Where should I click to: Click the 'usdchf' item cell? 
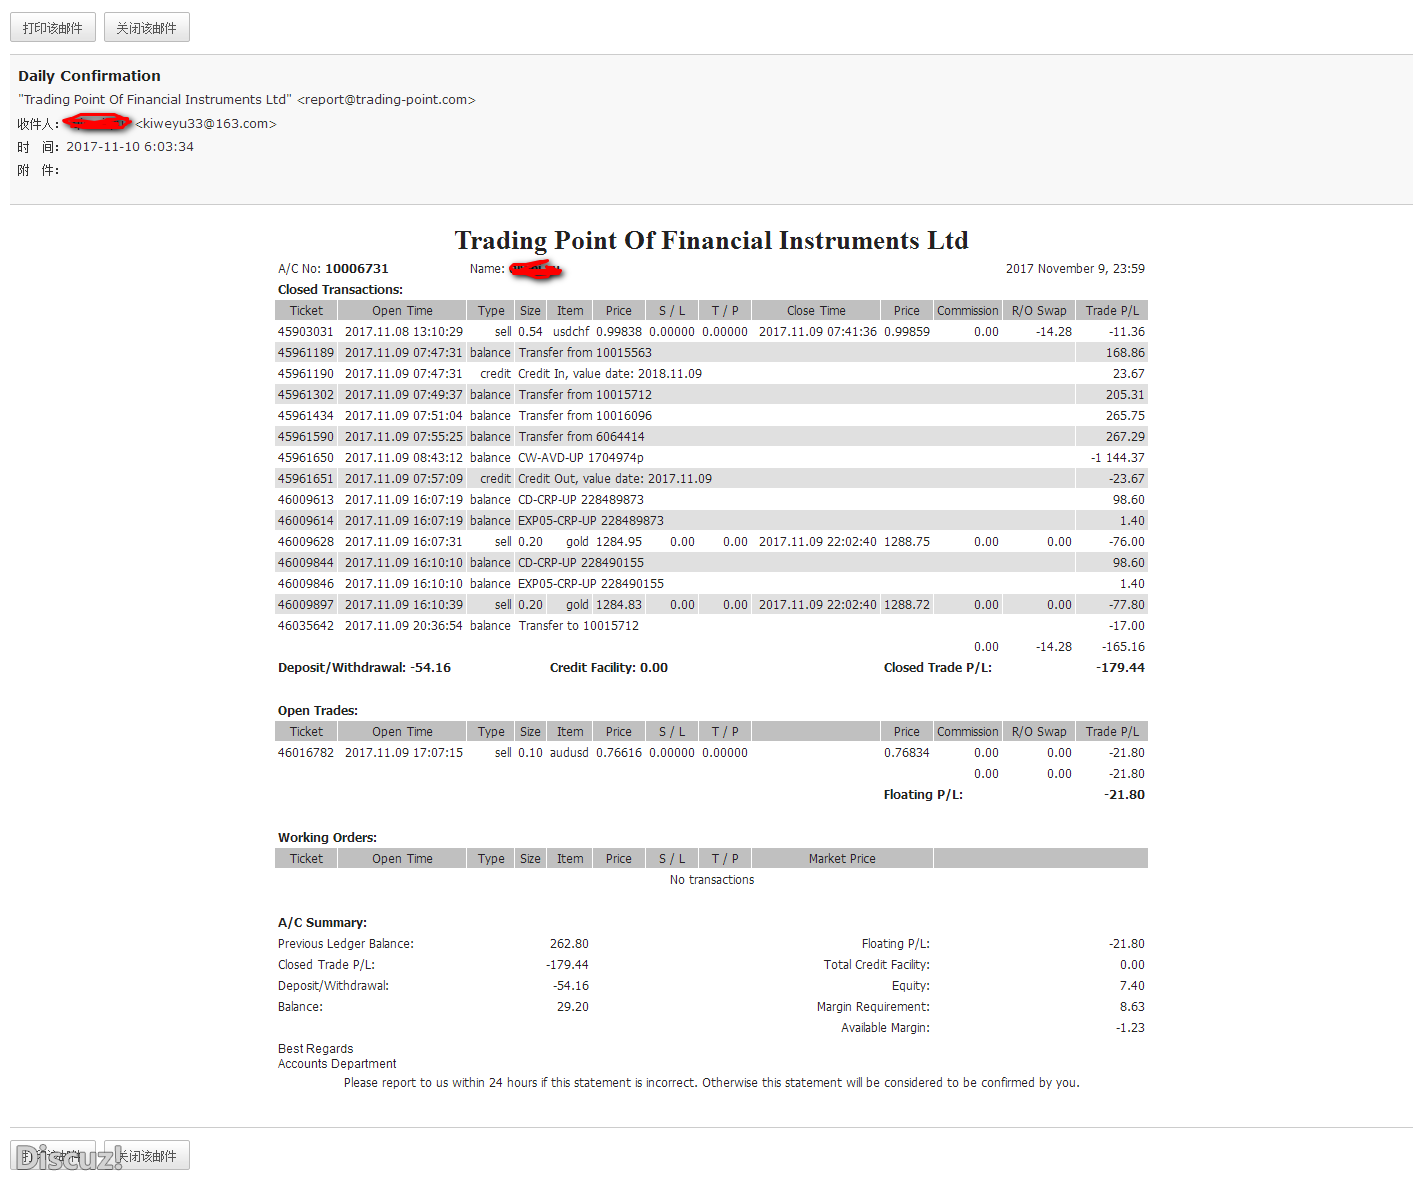[571, 332]
